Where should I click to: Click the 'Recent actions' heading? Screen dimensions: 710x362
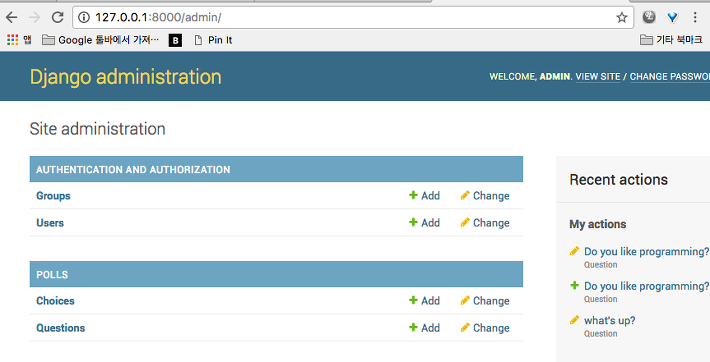619,179
